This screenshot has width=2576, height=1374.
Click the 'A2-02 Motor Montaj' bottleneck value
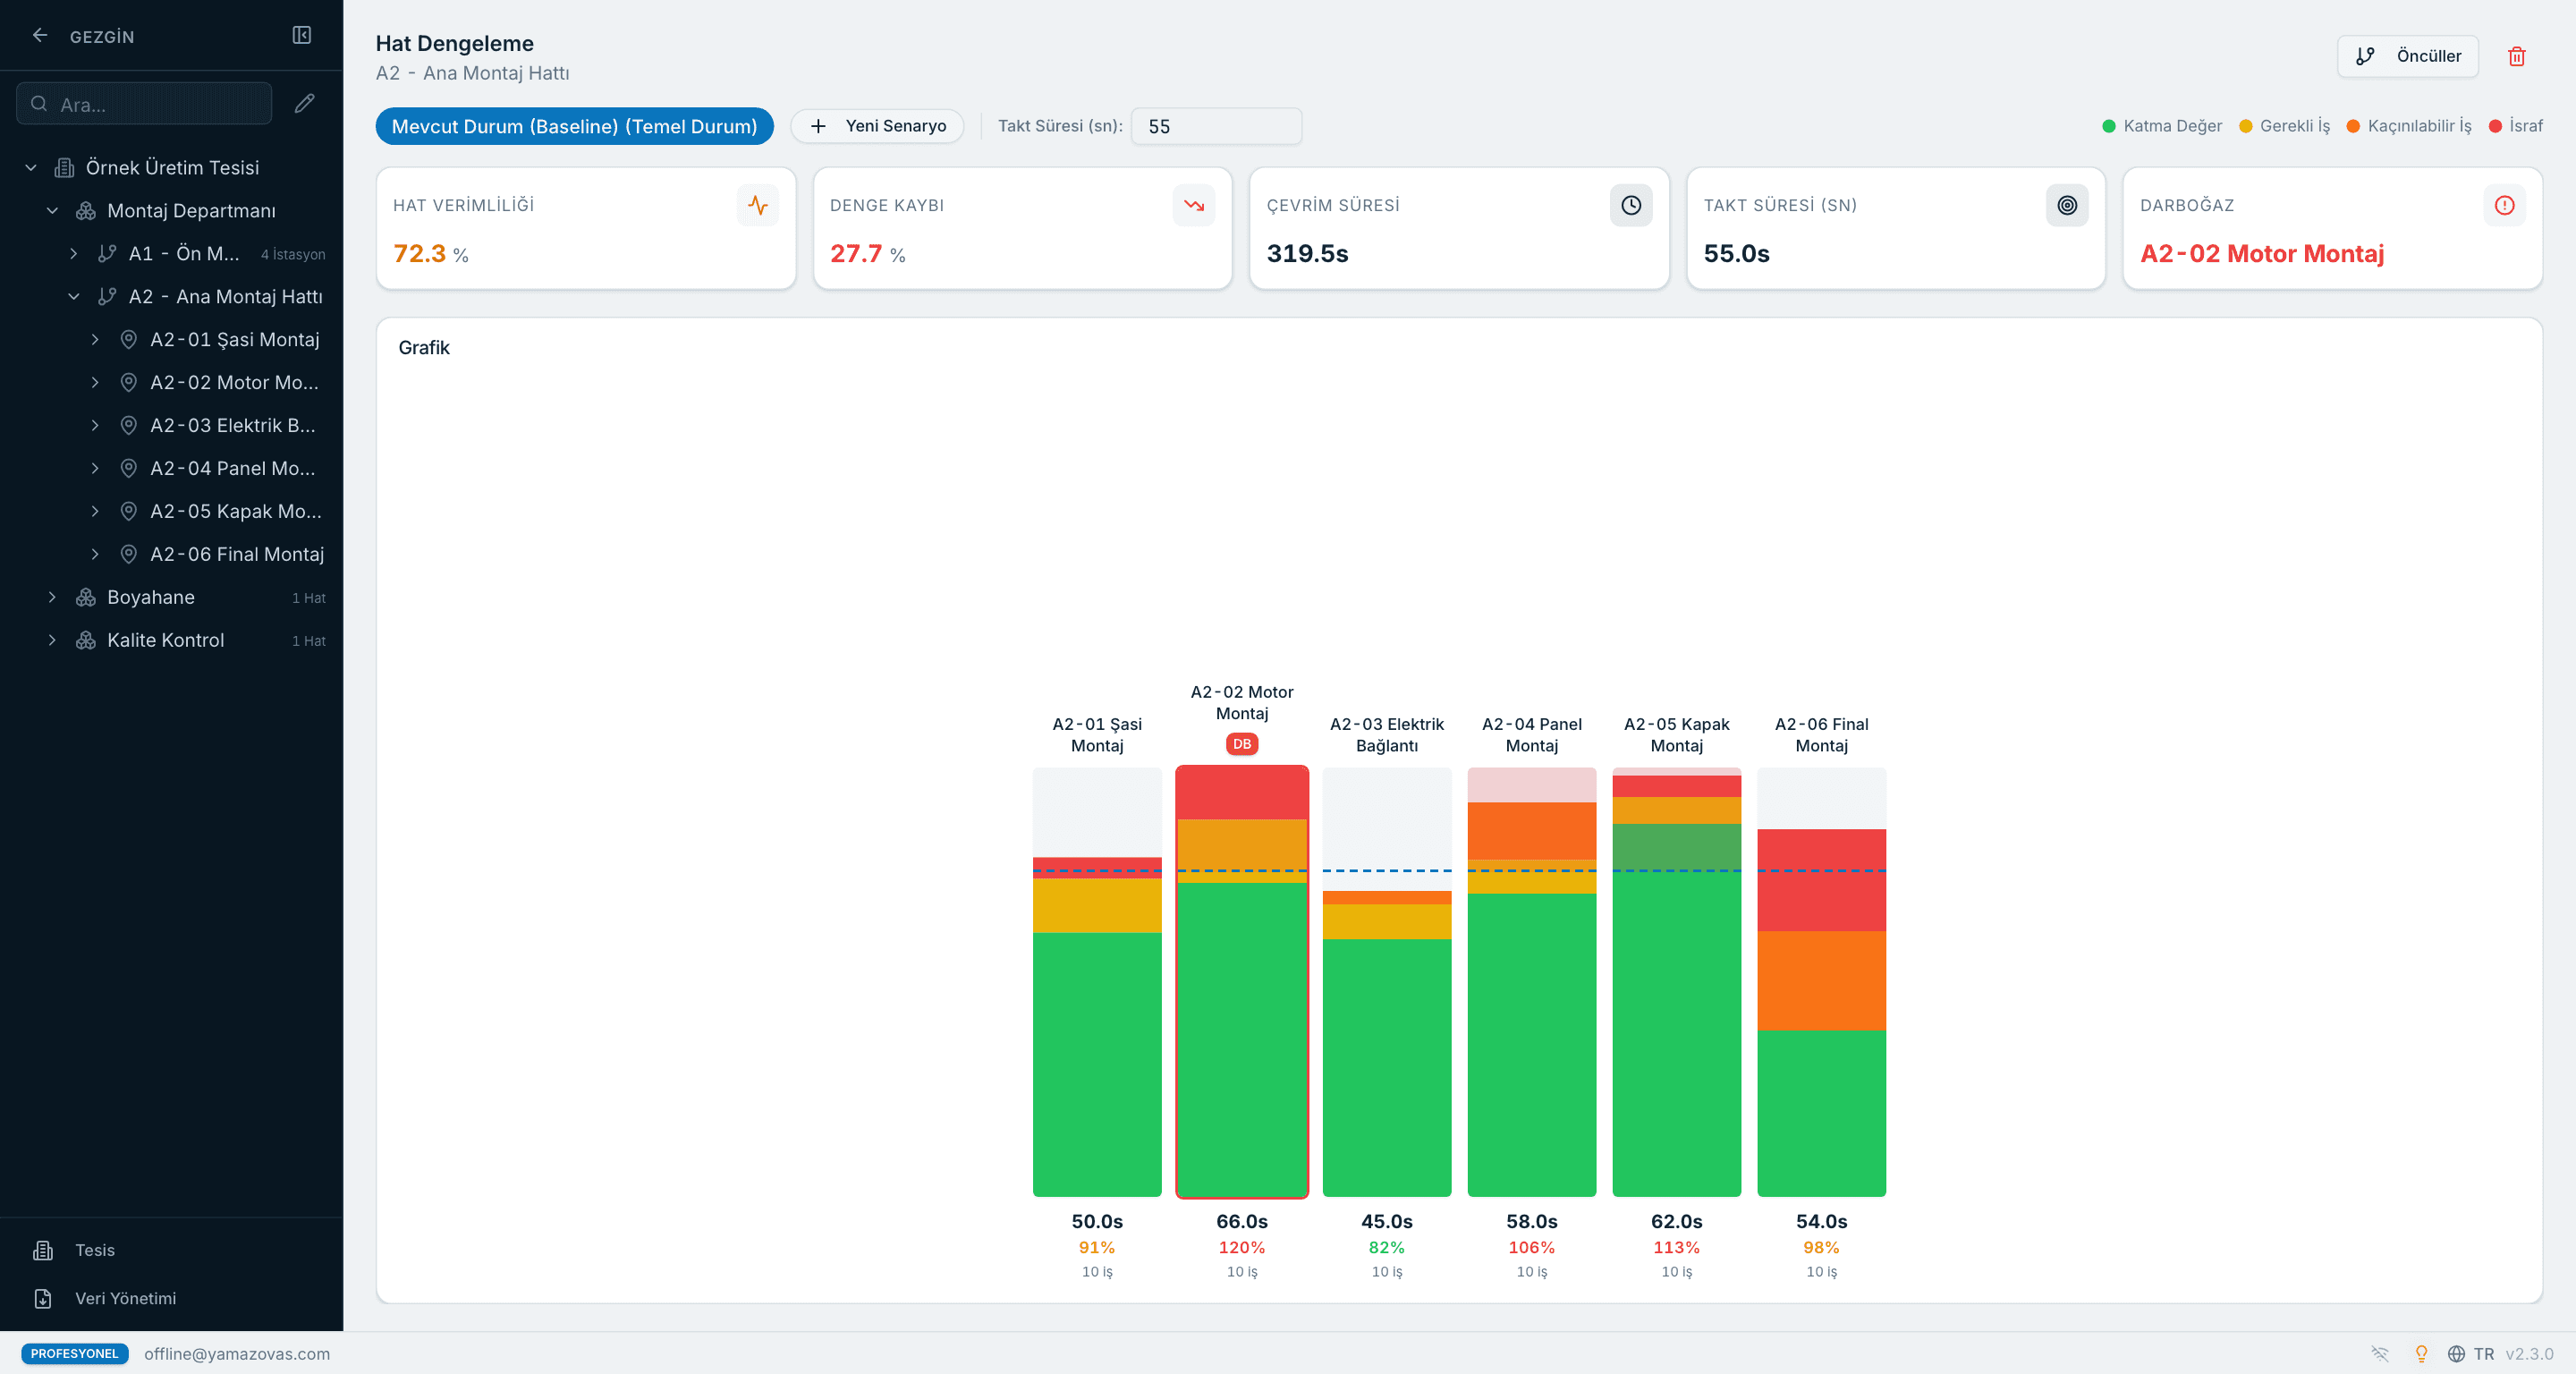click(2262, 254)
